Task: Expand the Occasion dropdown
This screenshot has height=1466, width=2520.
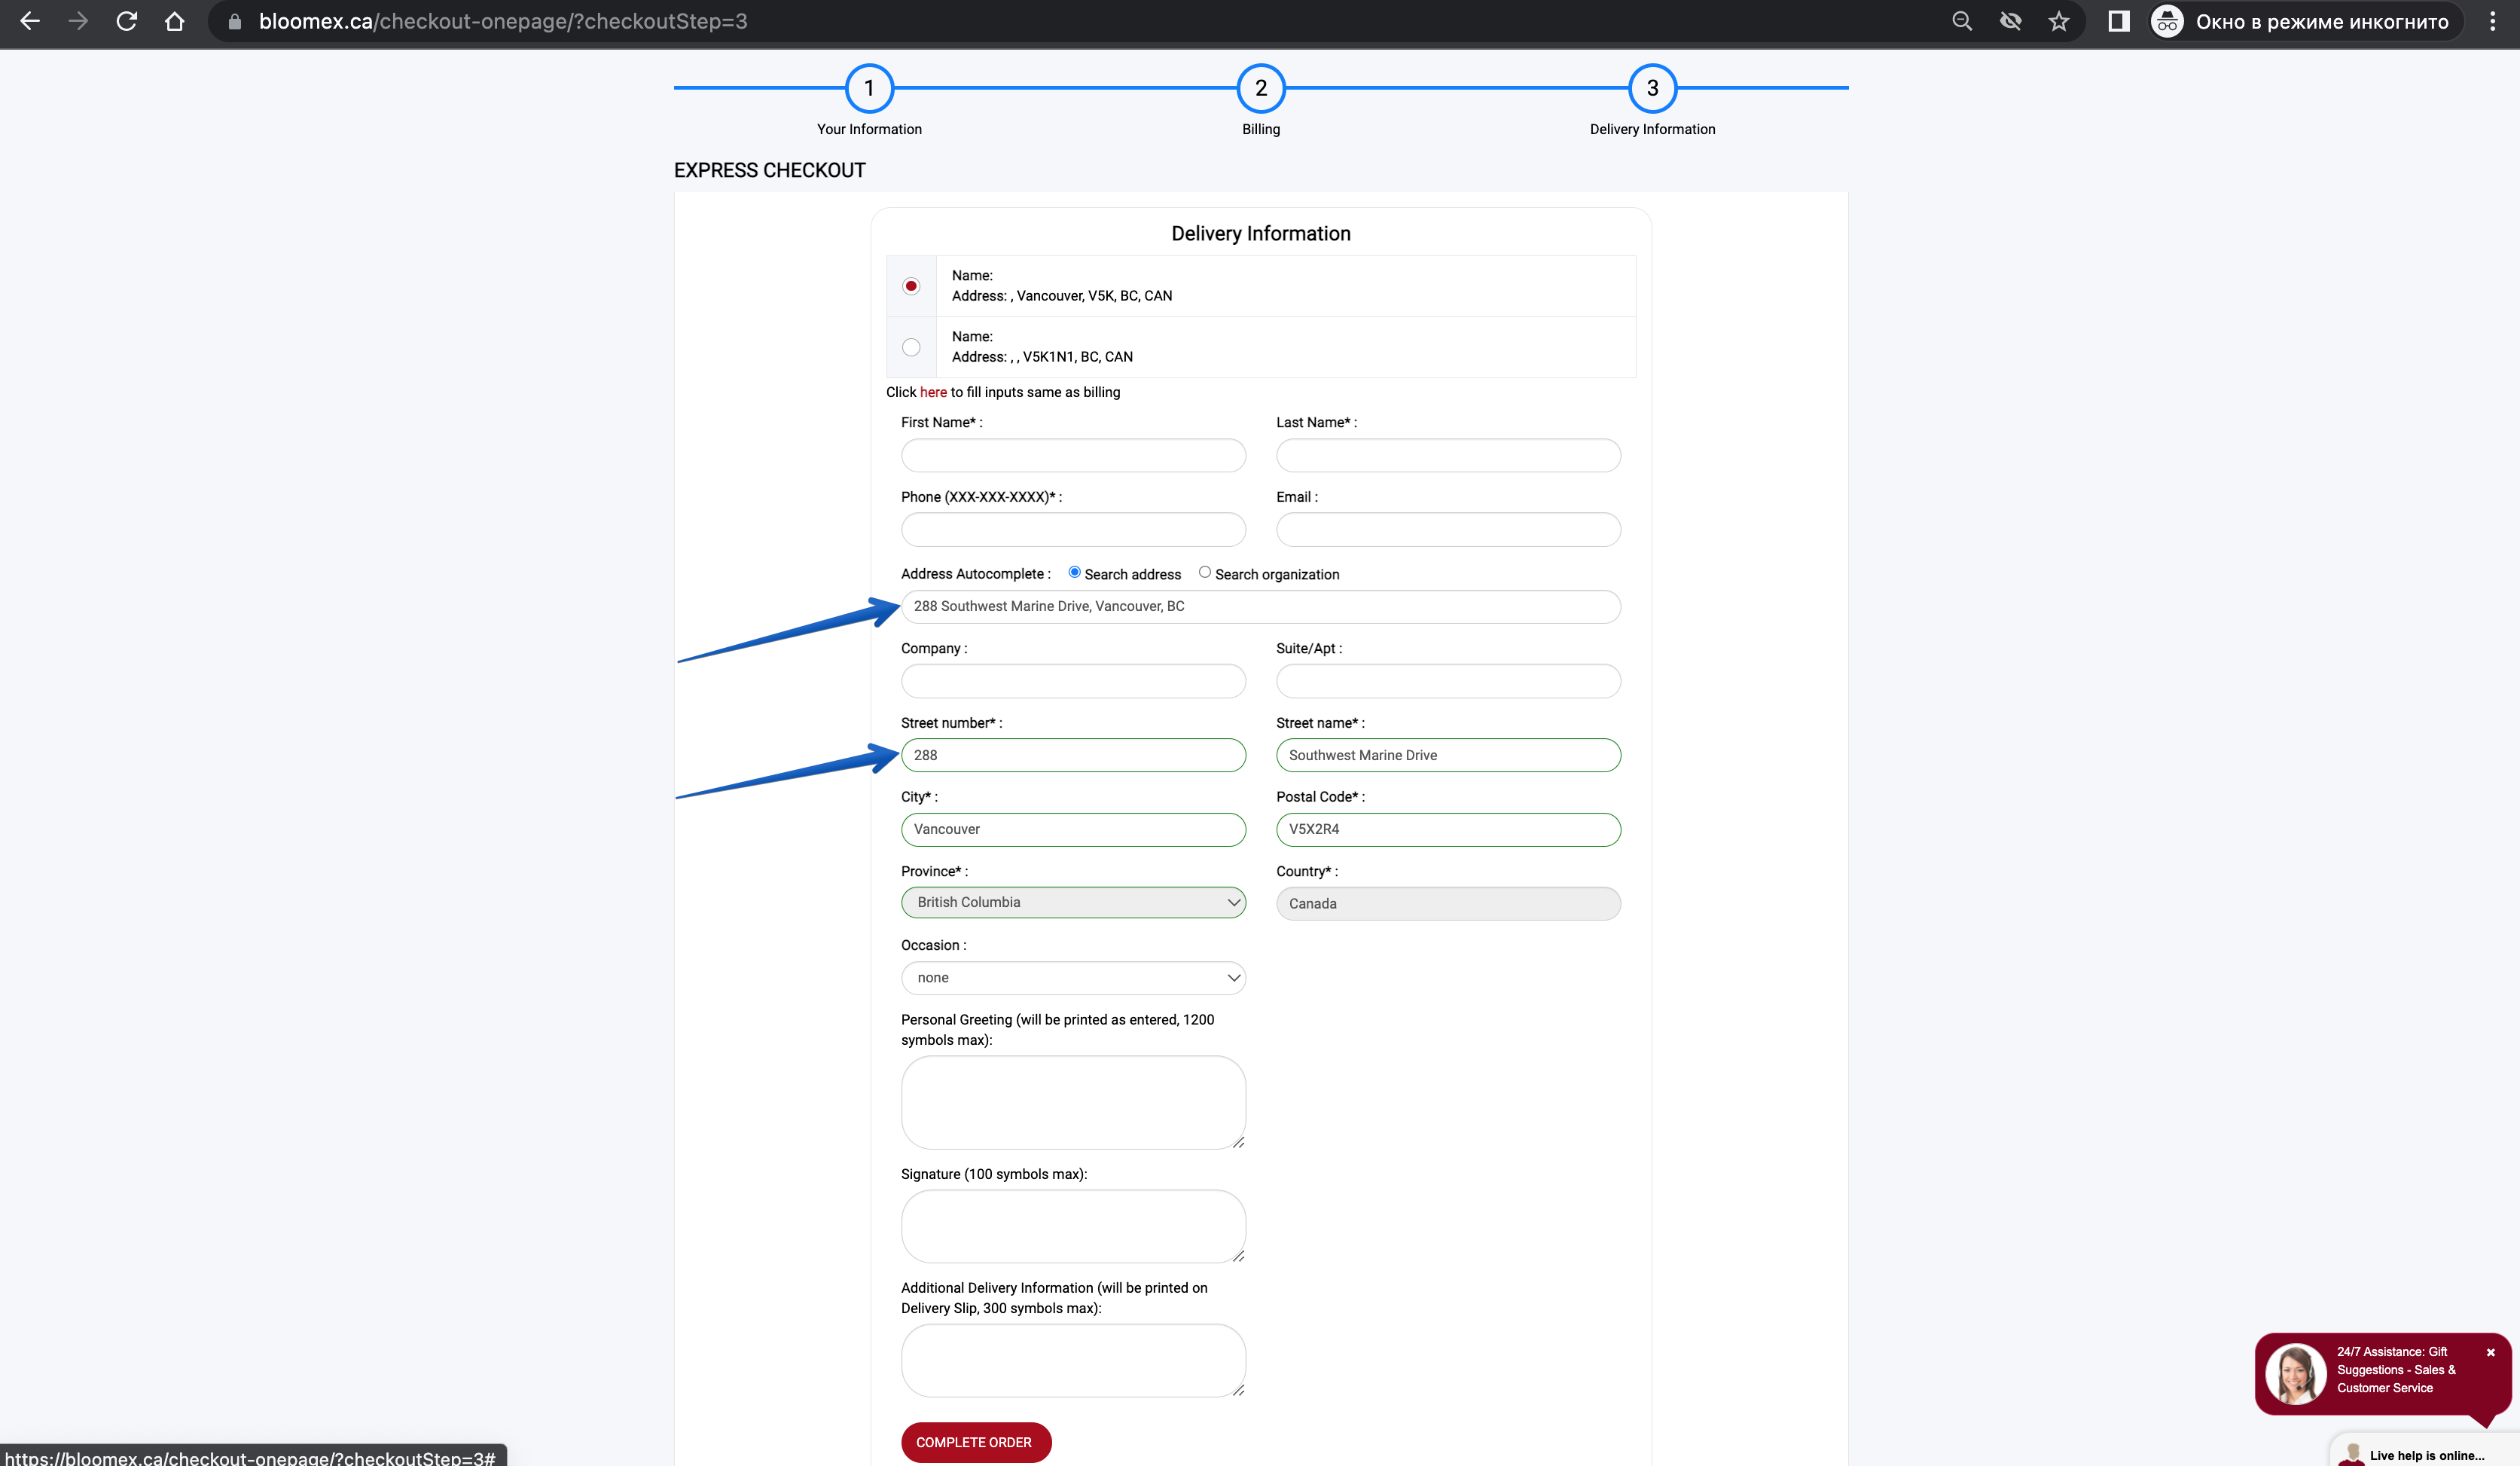Action: click(1073, 978)
